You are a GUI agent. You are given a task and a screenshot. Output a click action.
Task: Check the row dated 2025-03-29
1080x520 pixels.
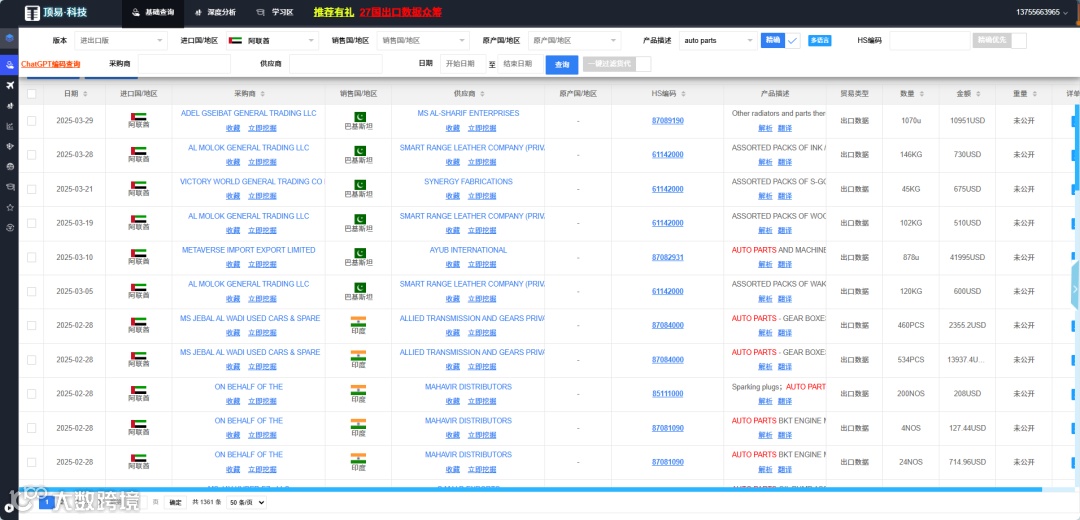32,121
